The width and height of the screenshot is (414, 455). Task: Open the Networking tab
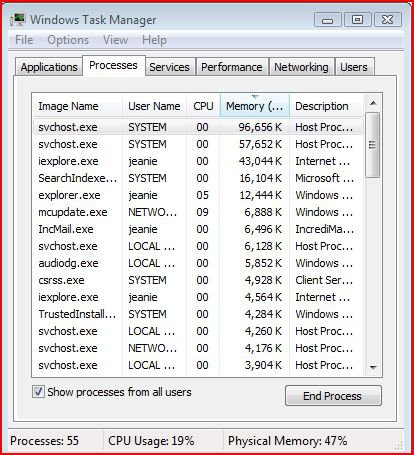[301, 67]
